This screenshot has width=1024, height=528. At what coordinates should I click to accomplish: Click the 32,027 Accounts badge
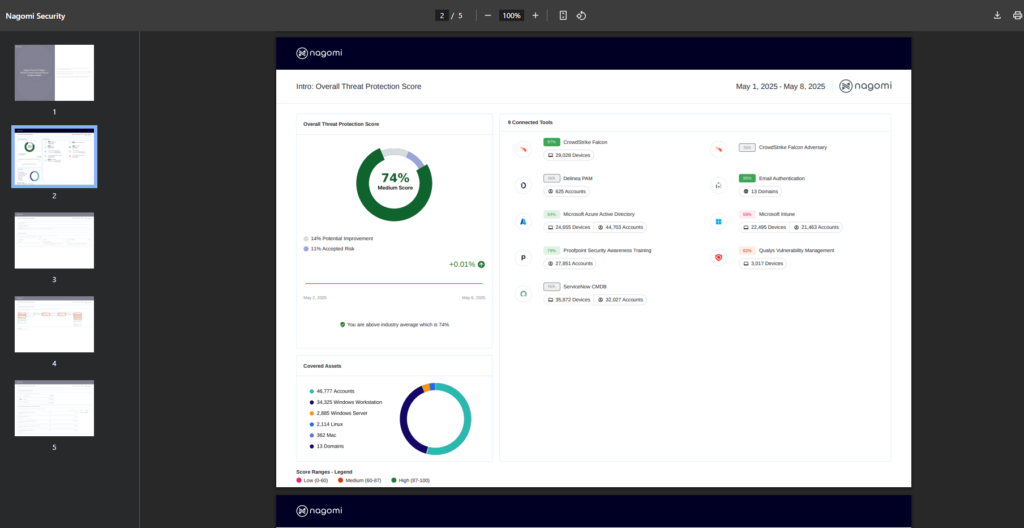point(620,300)
